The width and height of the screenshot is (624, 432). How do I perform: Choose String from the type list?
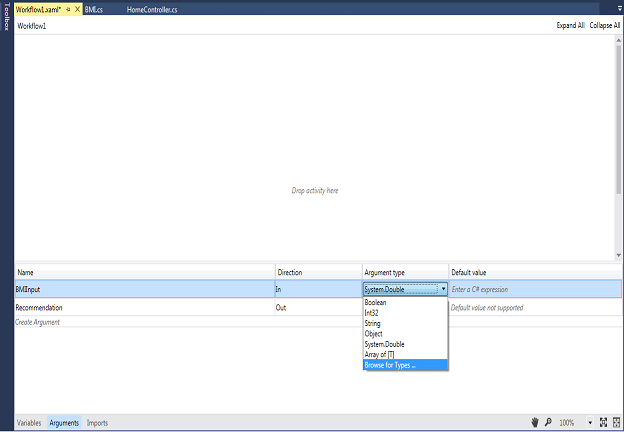pos(405,323)
